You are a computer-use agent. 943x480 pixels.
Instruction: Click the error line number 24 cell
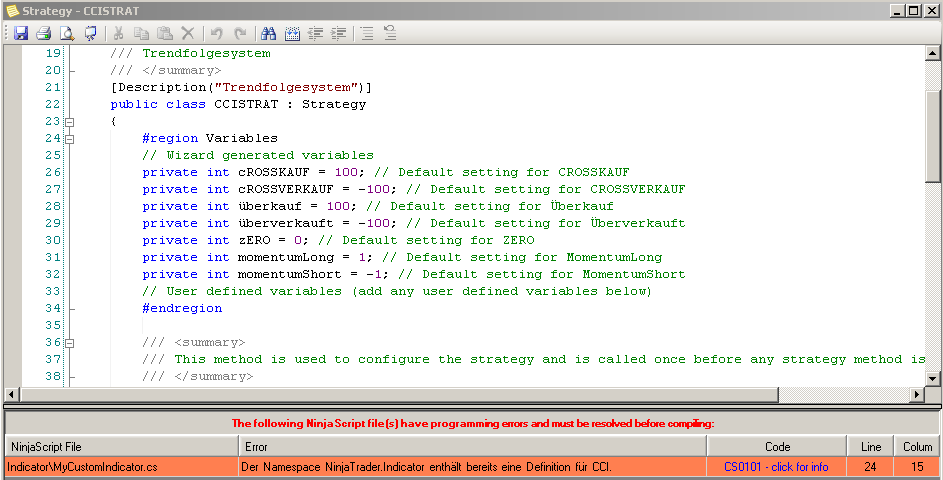click(x=870, y=467)
